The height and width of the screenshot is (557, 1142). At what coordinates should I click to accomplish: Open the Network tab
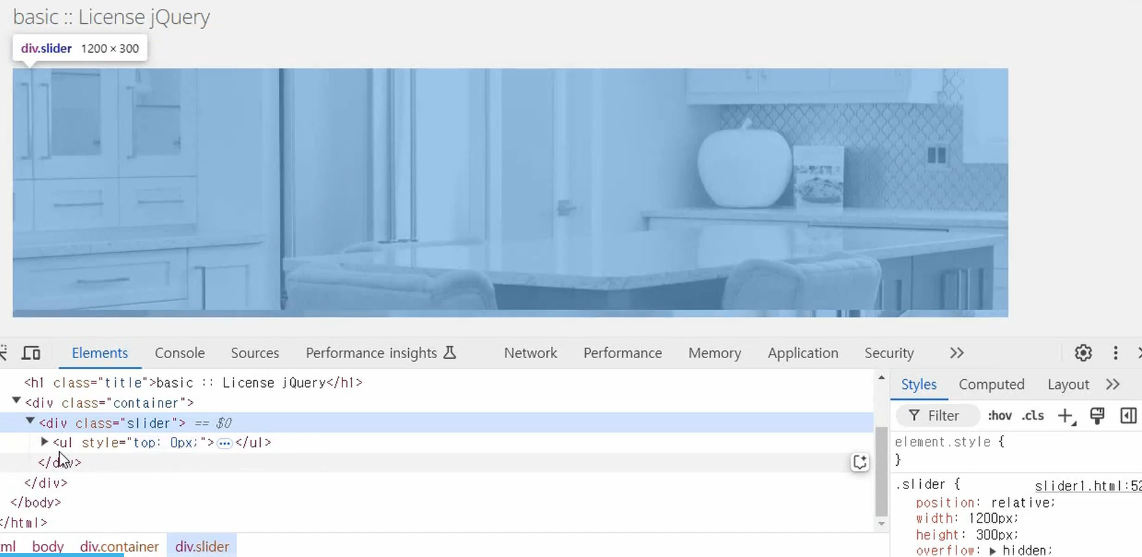pyautogui.click(x=530, y=353)
